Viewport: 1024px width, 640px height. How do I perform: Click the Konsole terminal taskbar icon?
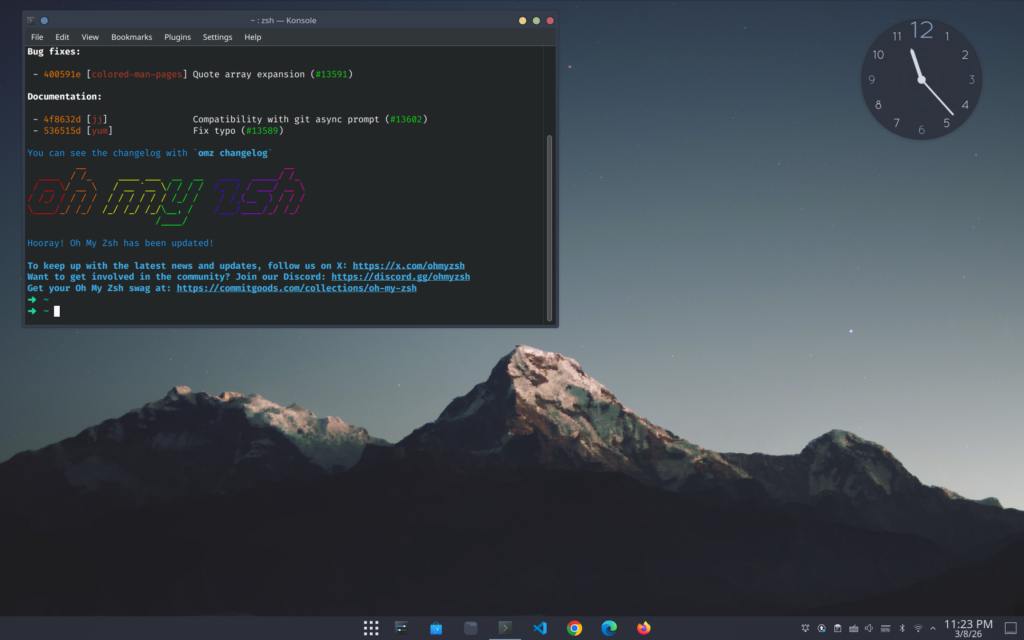pos(506,628)
